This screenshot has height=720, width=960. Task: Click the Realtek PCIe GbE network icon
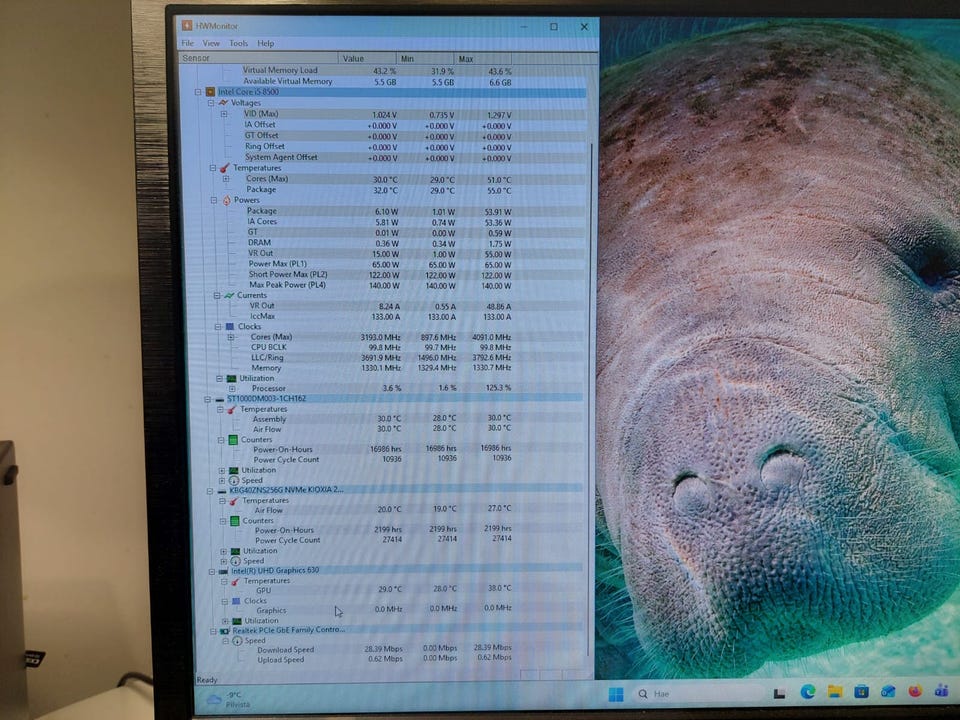pyautogui.click(x=225, y=631)
